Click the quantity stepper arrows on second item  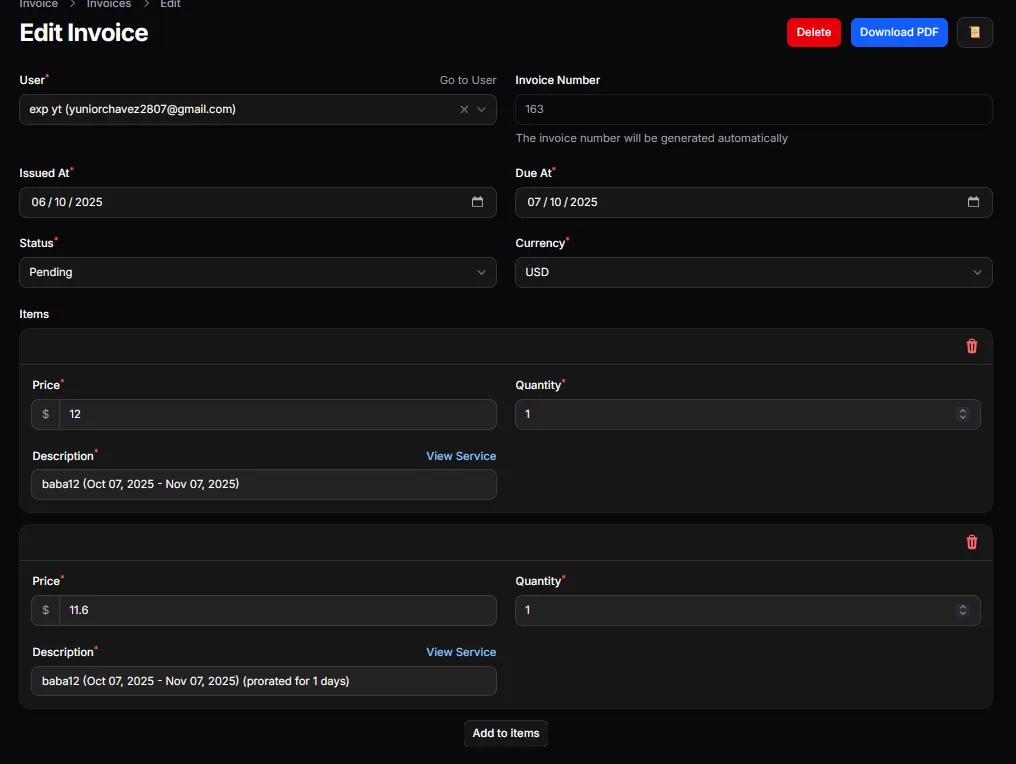tap(962, 610)
